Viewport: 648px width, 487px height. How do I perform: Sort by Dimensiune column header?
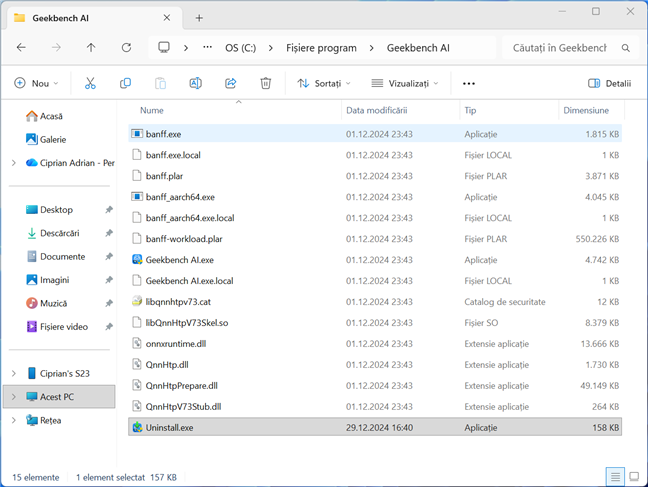pos(586,110)
